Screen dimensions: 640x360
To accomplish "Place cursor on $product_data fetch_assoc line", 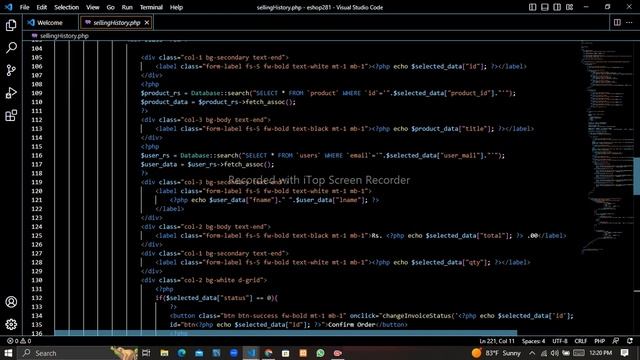I will point(218,102).
